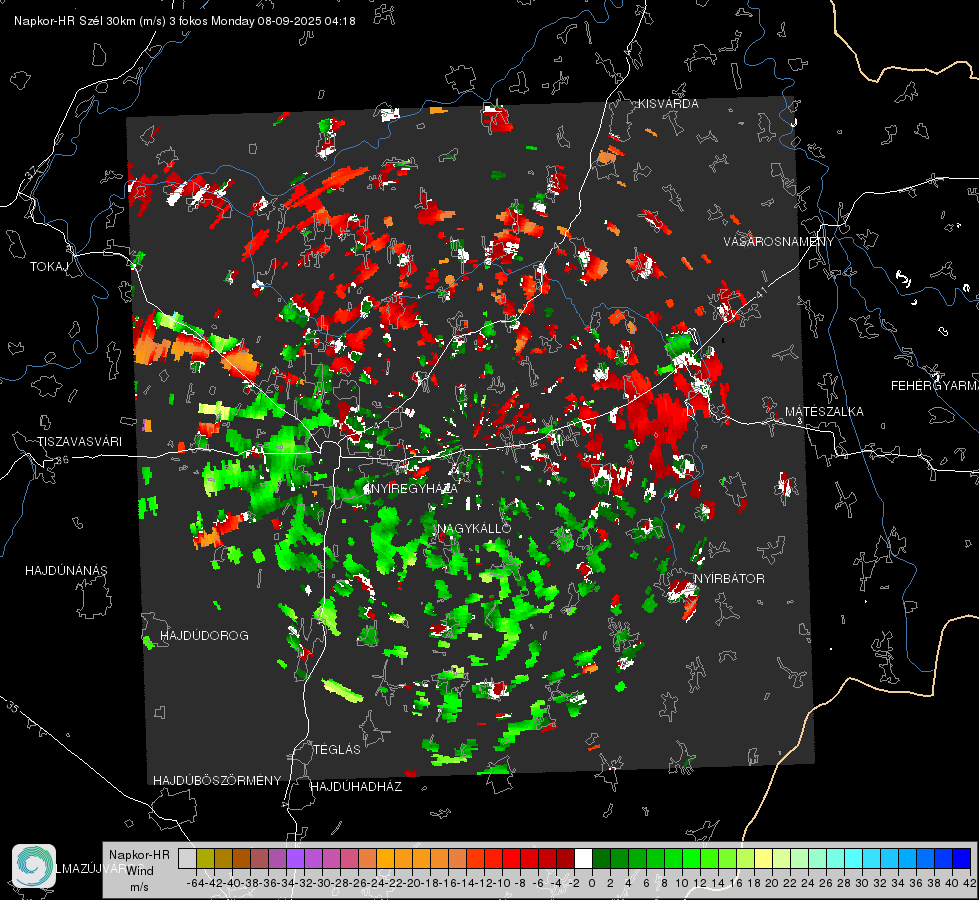Click the TISZAVASVÁRI town label
Screen dimensions: 979x900
coord(80,442)
